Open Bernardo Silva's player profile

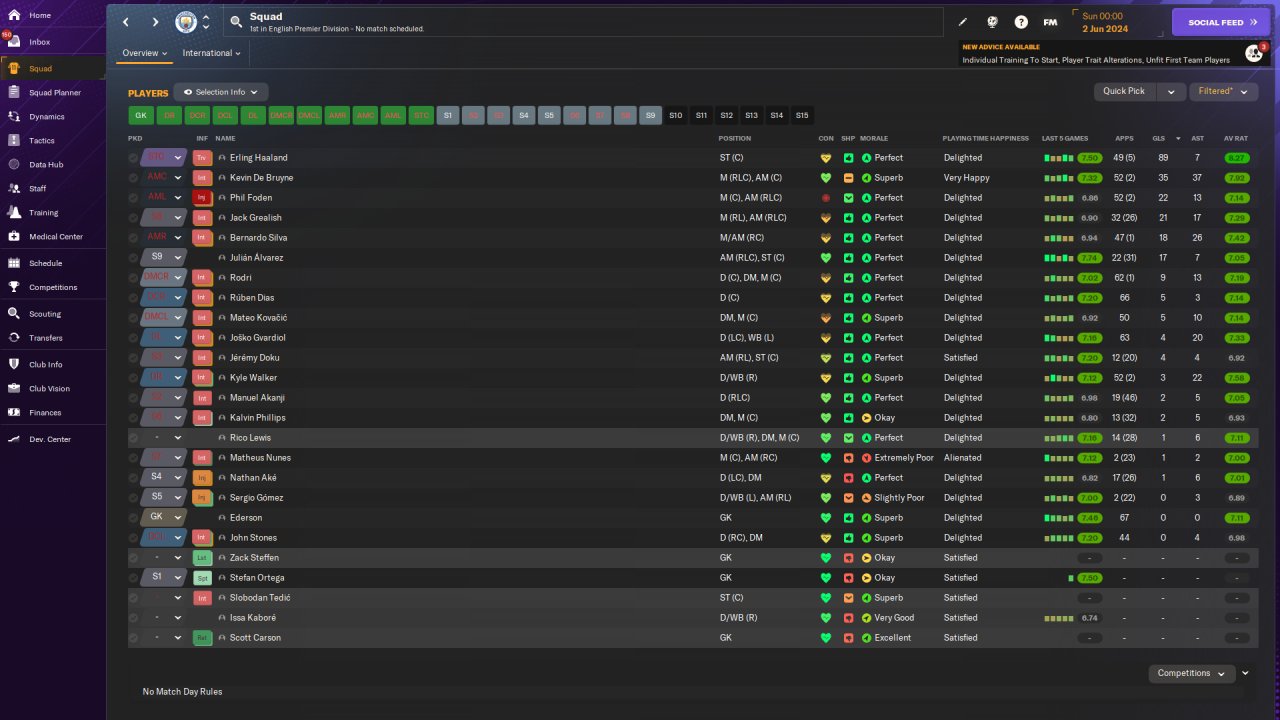tap(257, 238)
